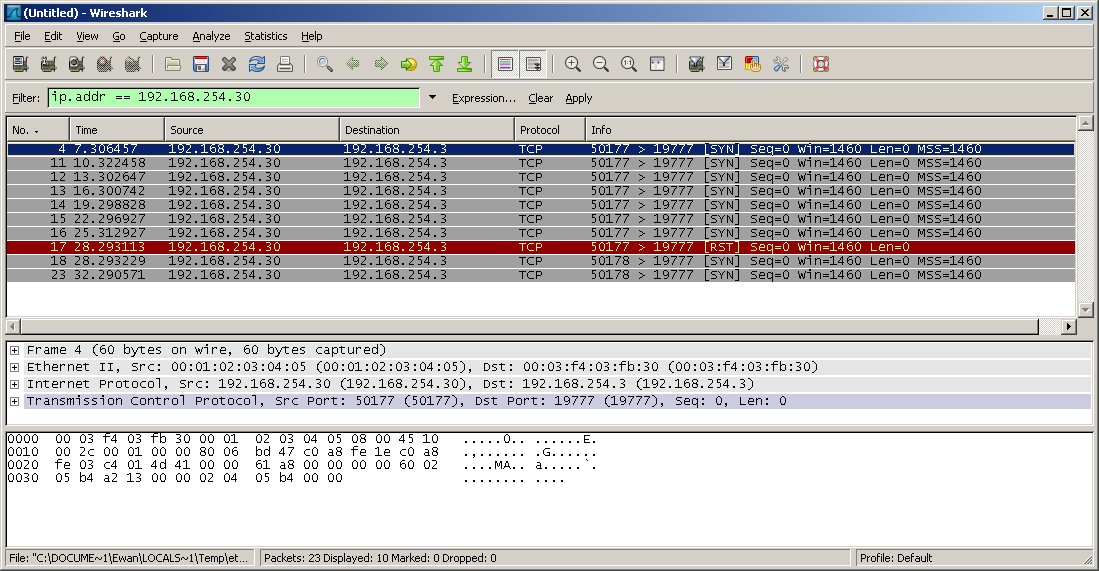Open a capture file
1099x571 pixels.
pos(172,64)
